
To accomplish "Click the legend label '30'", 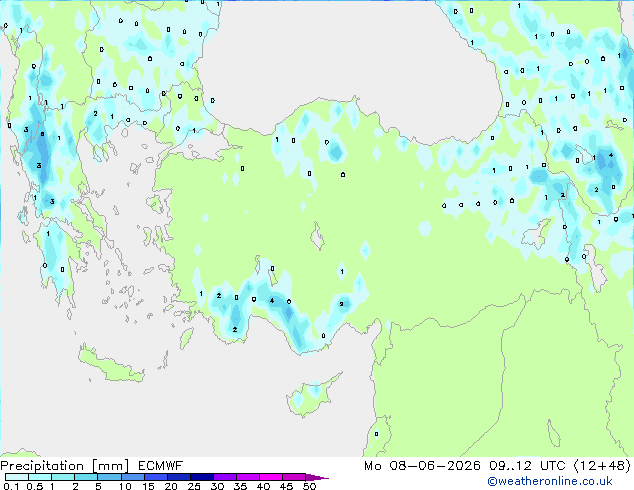I will (x=217, y=486).
